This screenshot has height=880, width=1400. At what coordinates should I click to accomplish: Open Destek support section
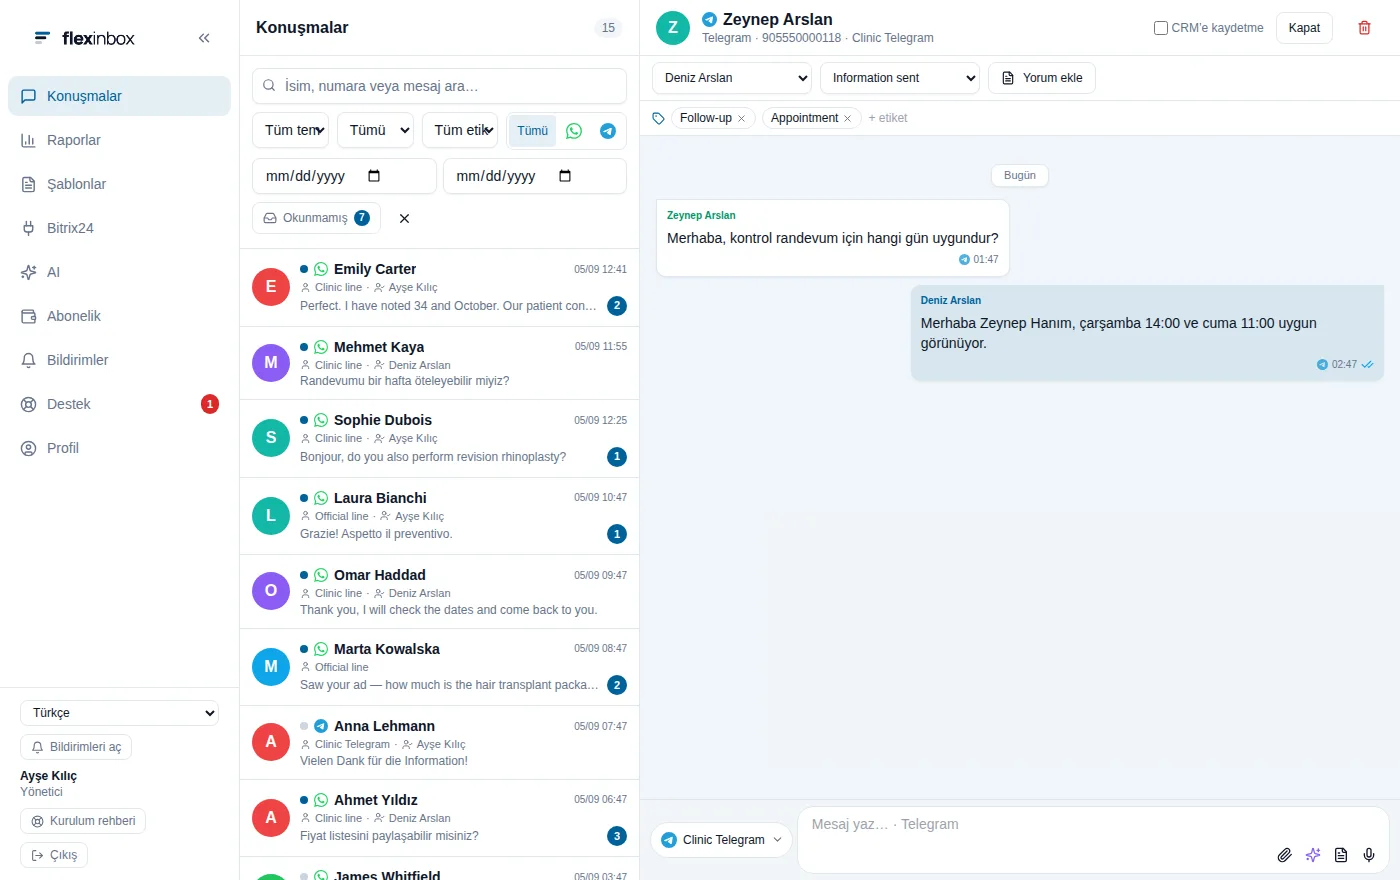click(119, 404)
